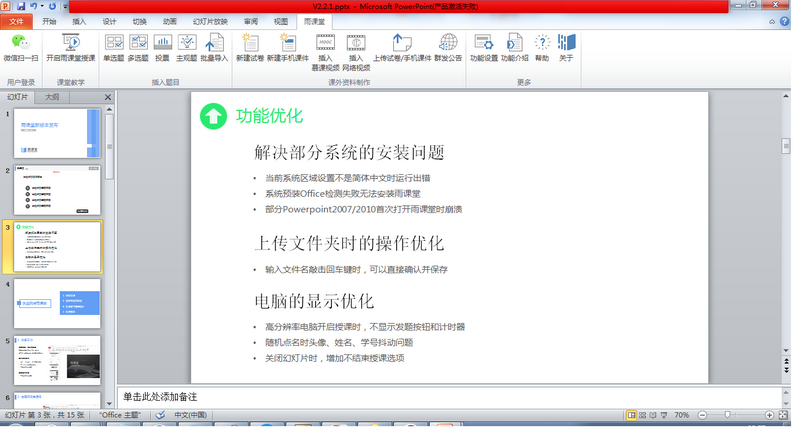Click the WeChat scan login icon
This screenshot has height=431, width=800.
point(20,48)
